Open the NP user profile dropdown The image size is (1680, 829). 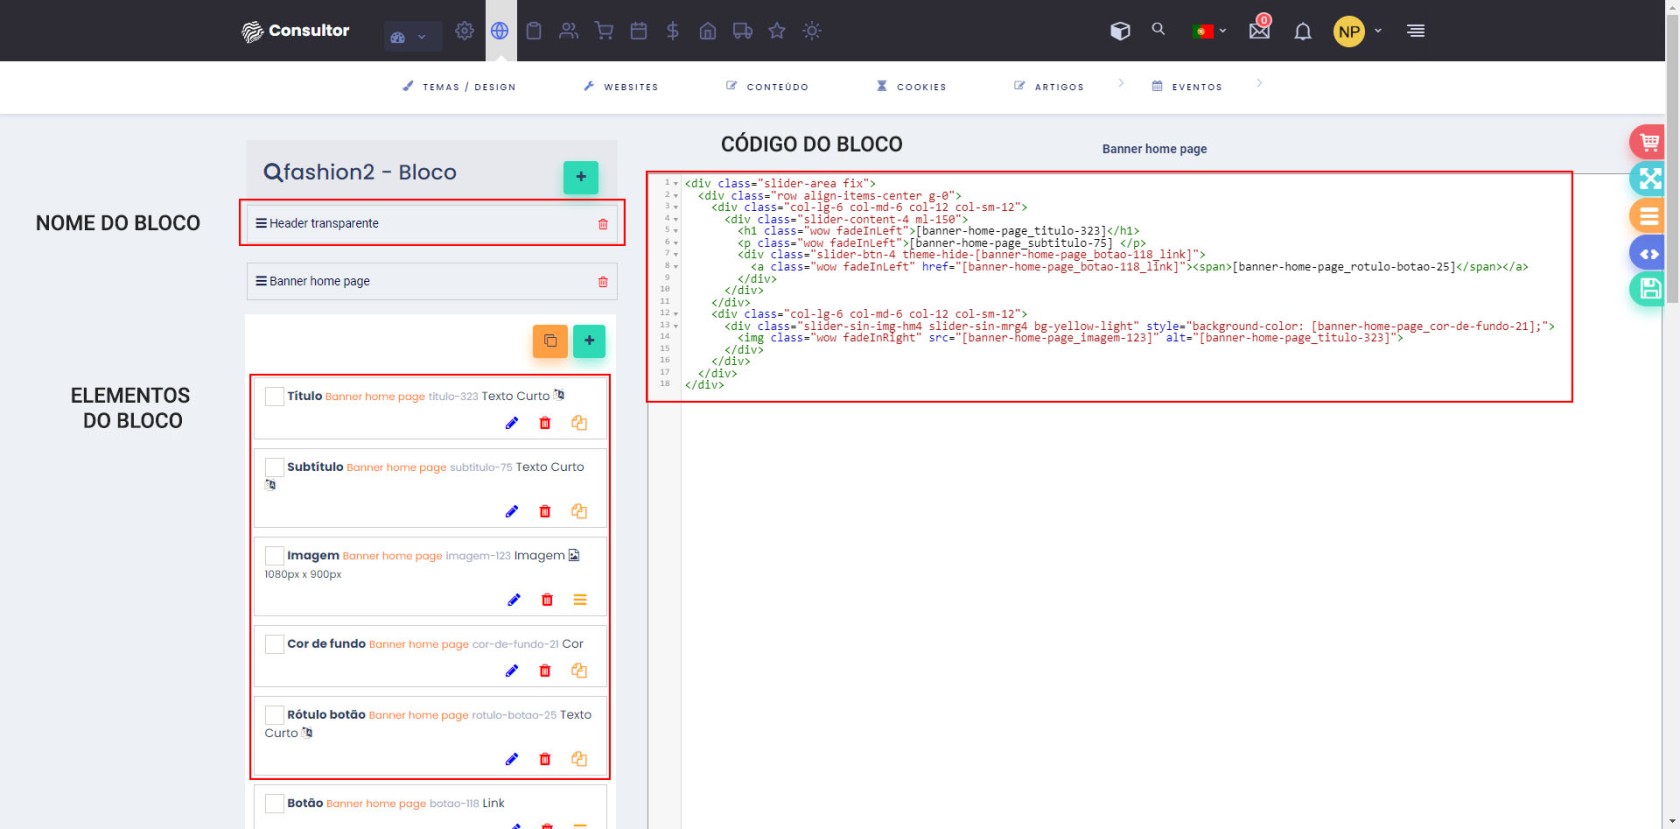1358,31
